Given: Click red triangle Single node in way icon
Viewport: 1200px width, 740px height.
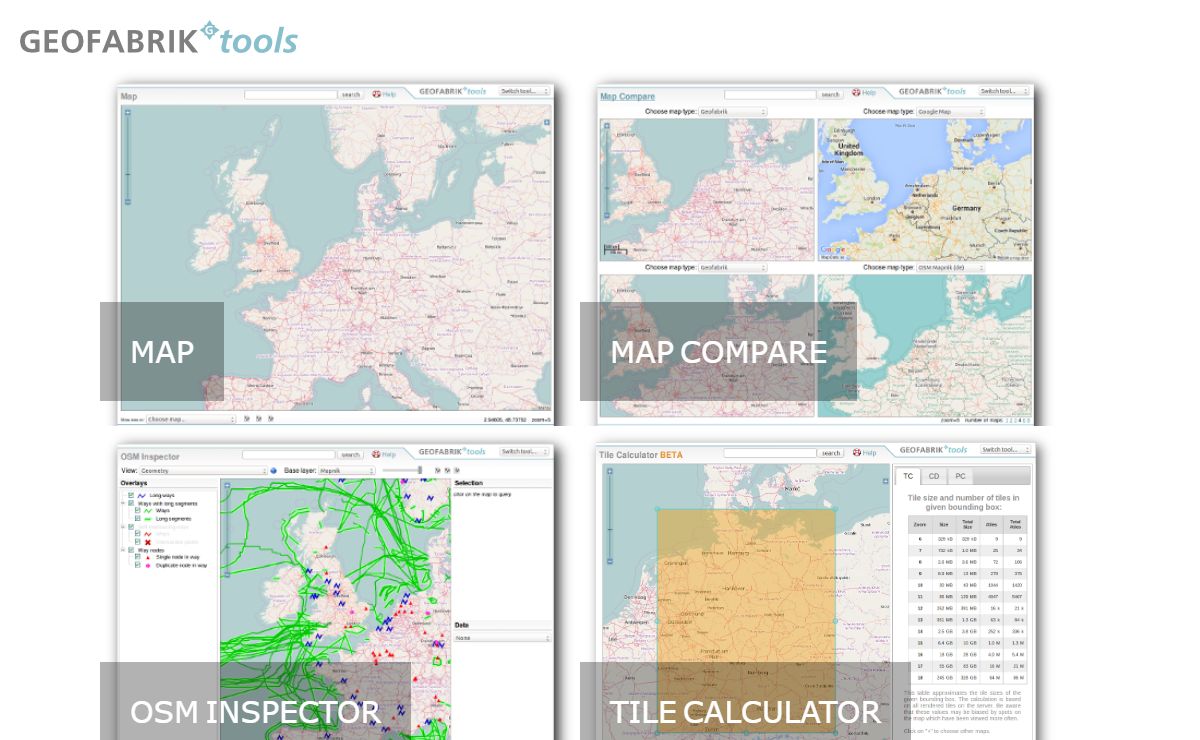Looking at the screenshot, I should point(148,557).
